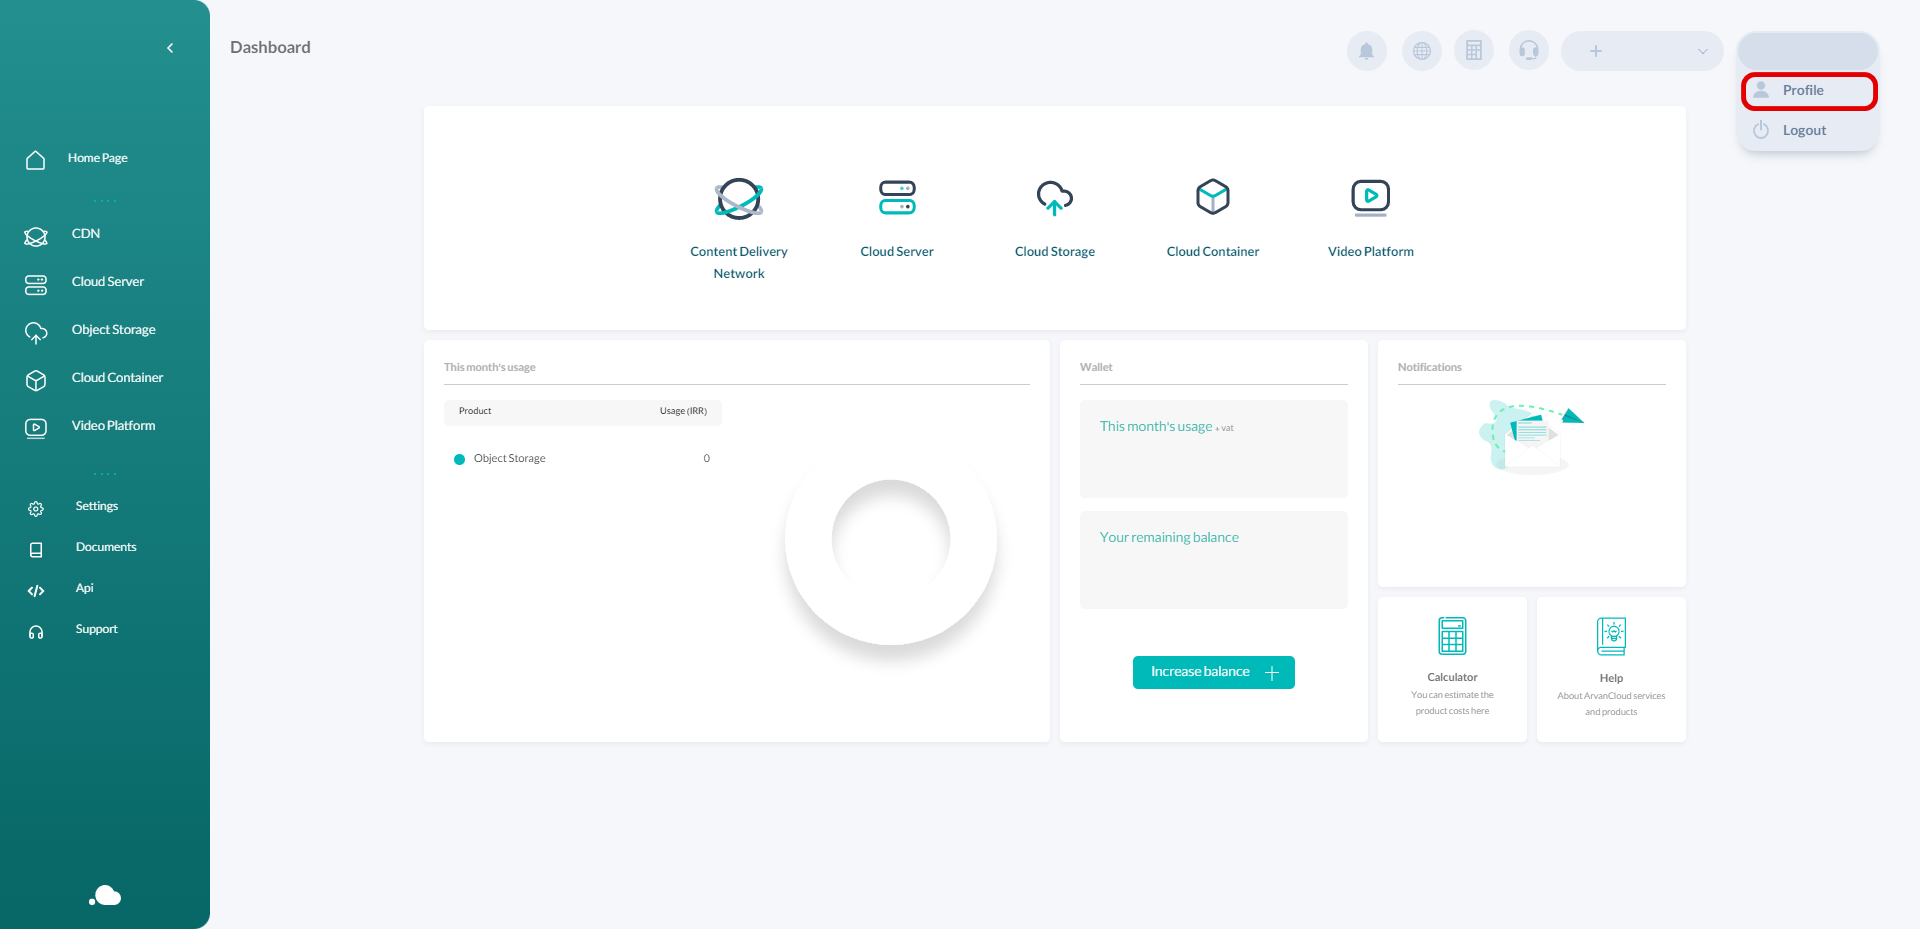Click the Calculator card icon
The height and width of the screenshot is (929, 1920).
pos(1452,636)
